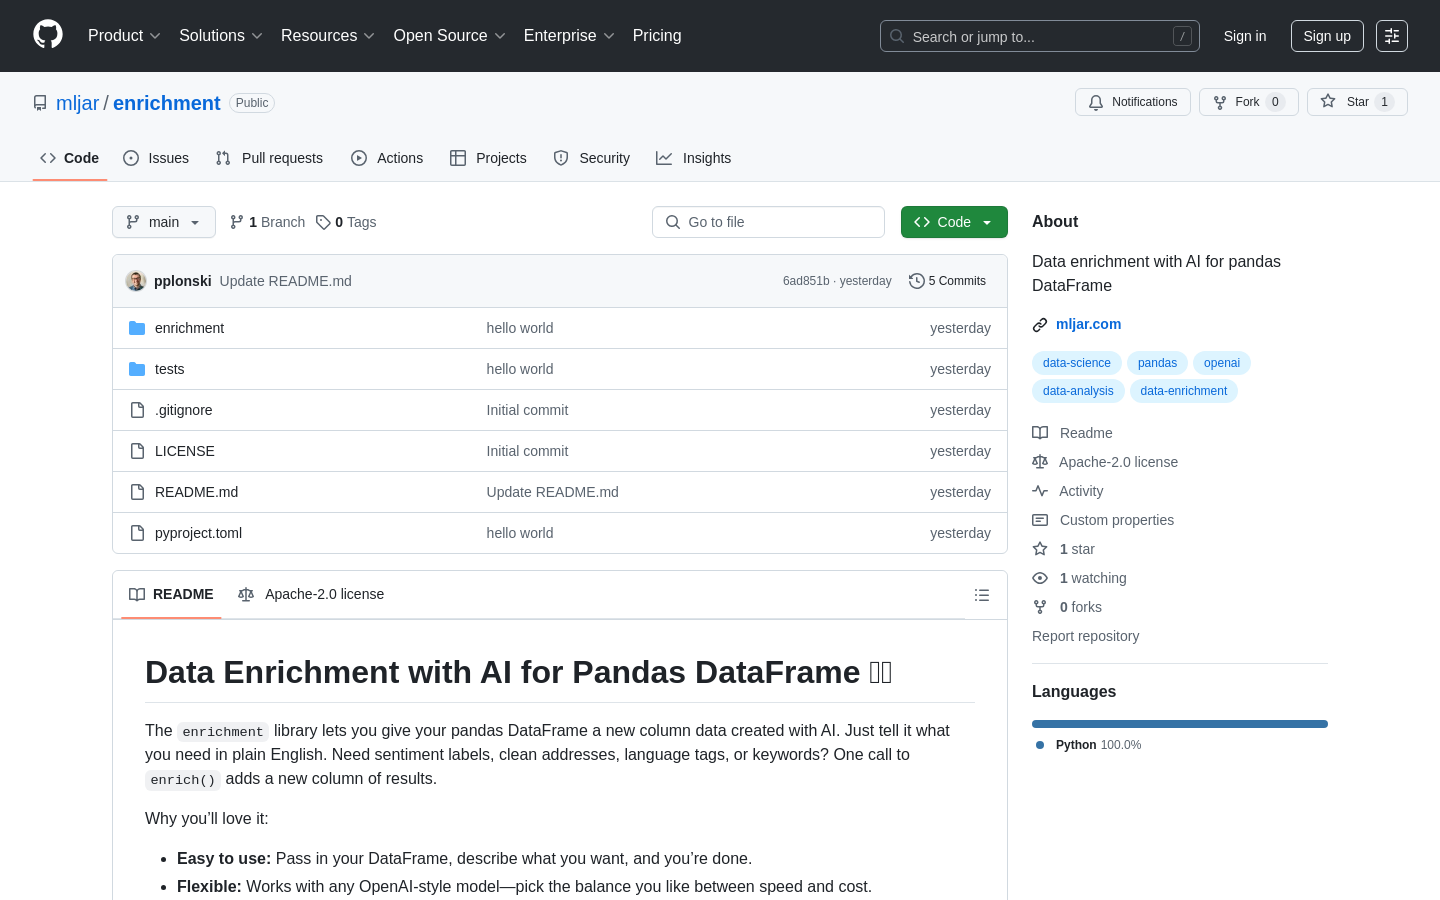The height and width of the screenshot is (900, 1440).
Task: Open the Insights tab
Action: tap(694, 158)
